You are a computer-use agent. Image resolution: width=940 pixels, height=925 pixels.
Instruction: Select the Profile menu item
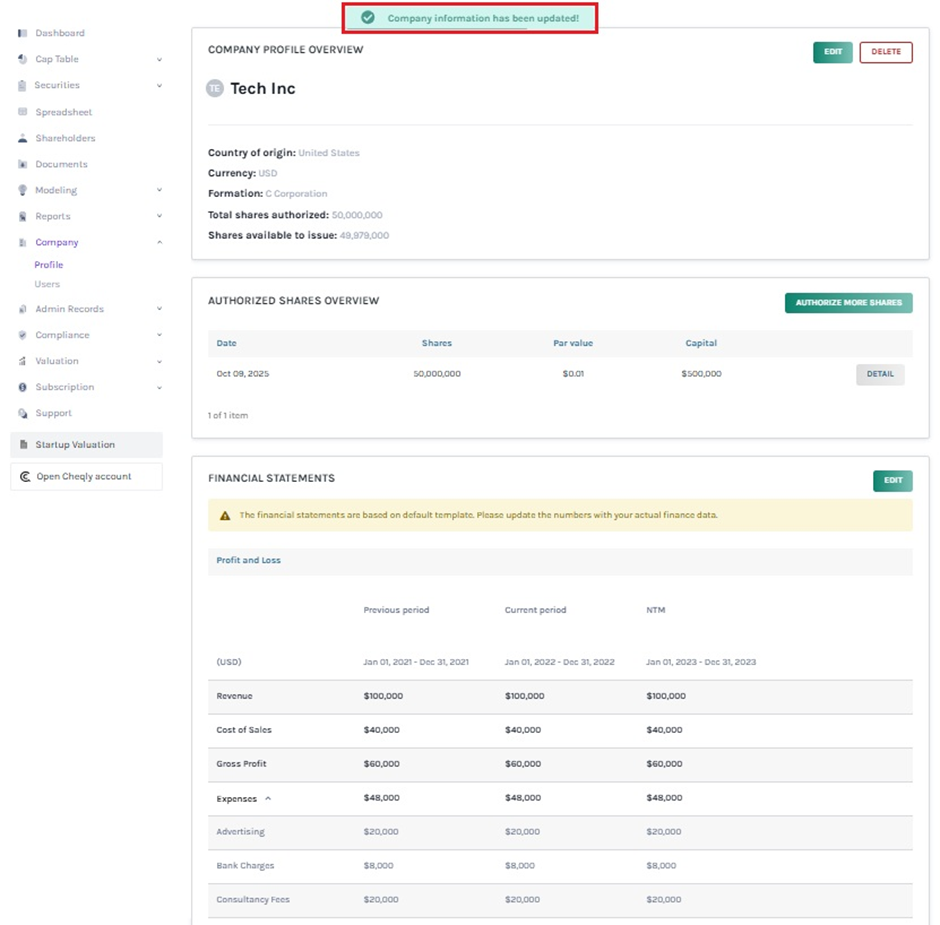(46, 264)
